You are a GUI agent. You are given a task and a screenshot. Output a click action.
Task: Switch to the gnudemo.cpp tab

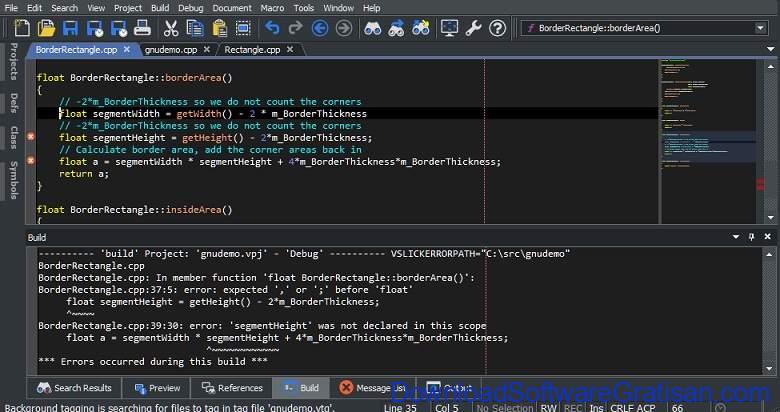pyautogui.click(x=171, y=50)
